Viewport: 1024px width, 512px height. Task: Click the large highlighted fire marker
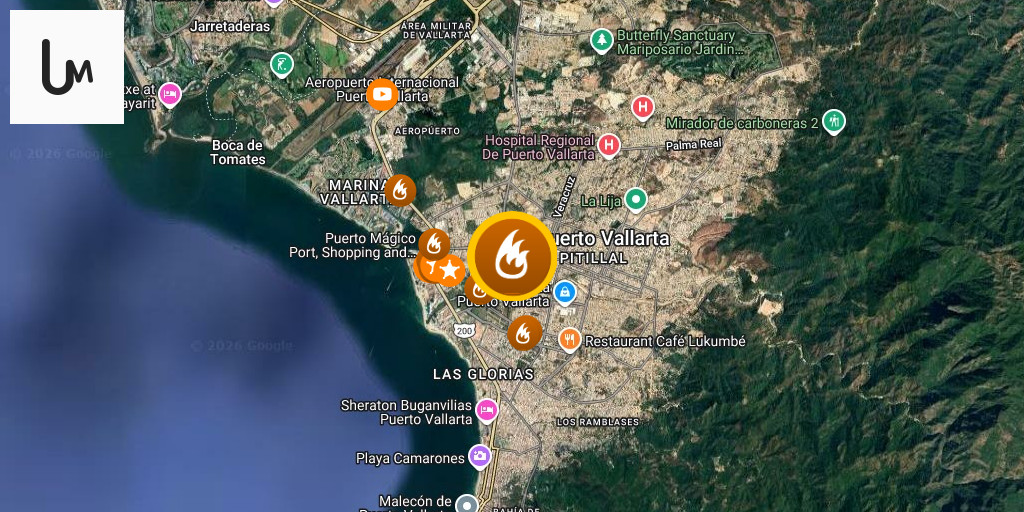(512, 256)
